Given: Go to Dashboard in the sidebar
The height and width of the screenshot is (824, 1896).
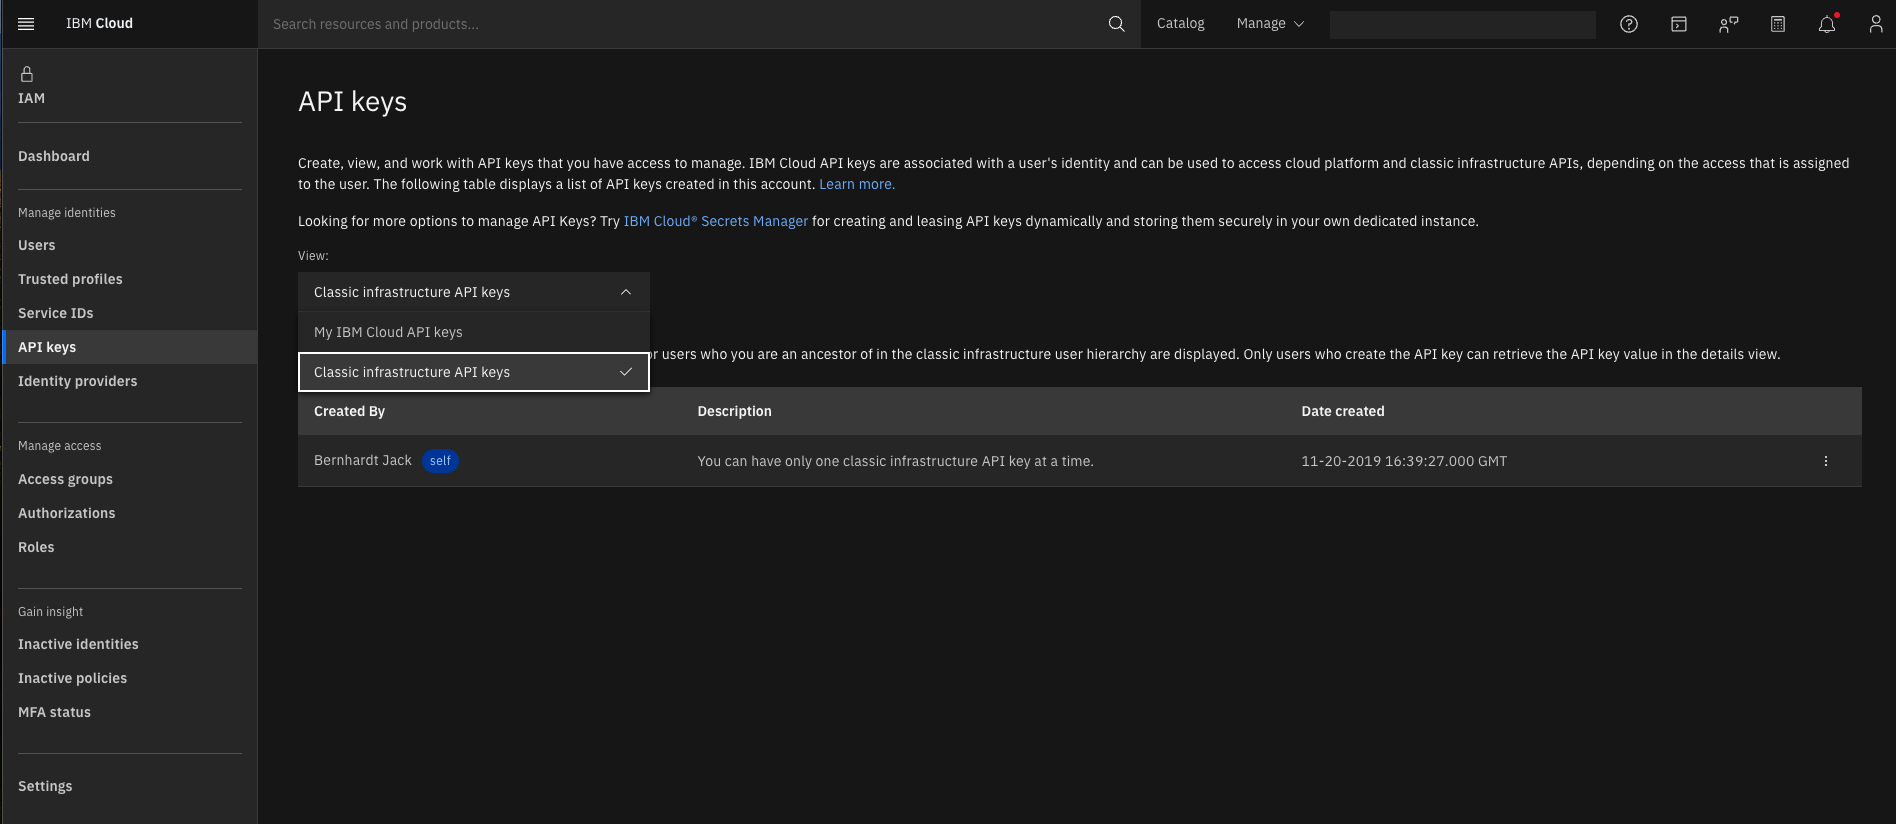Looking at the screenshot, I should pos(54,156).
